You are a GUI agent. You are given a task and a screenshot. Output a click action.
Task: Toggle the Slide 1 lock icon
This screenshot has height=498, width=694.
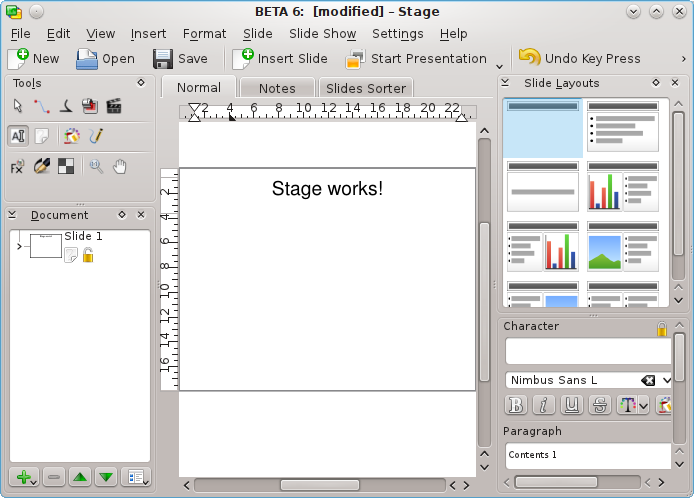click(88, 256)
